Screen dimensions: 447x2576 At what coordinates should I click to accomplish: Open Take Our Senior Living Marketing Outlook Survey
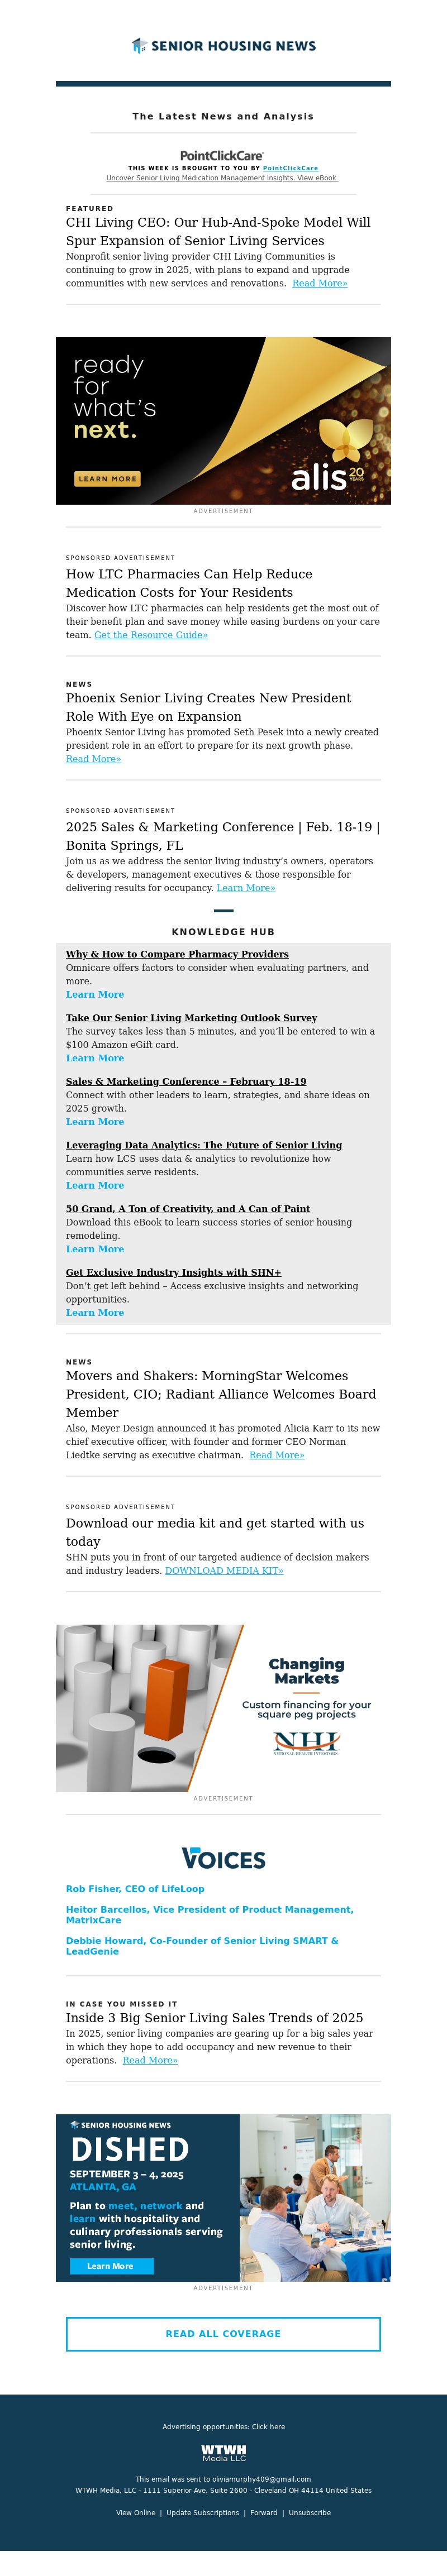coord(191,1018)
